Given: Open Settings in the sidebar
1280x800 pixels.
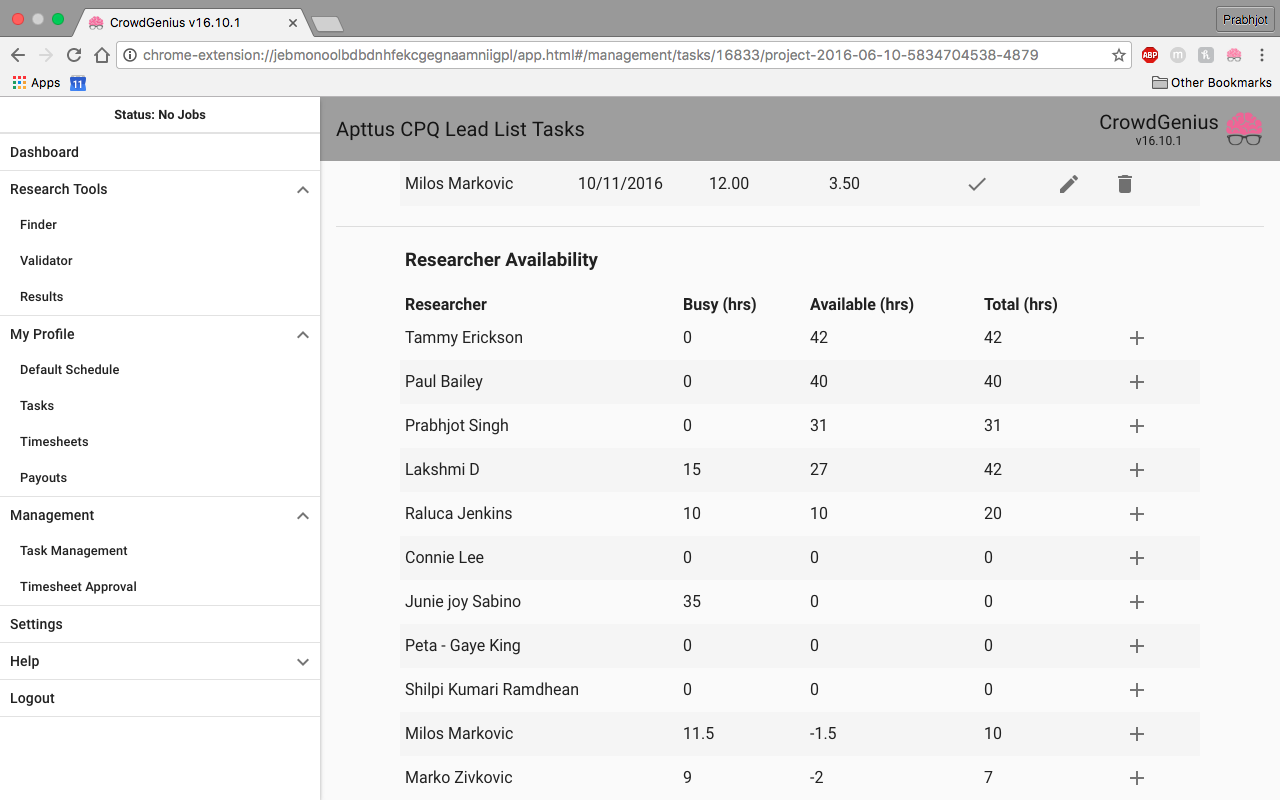Looking at the screenshot, I should (160, 624).
